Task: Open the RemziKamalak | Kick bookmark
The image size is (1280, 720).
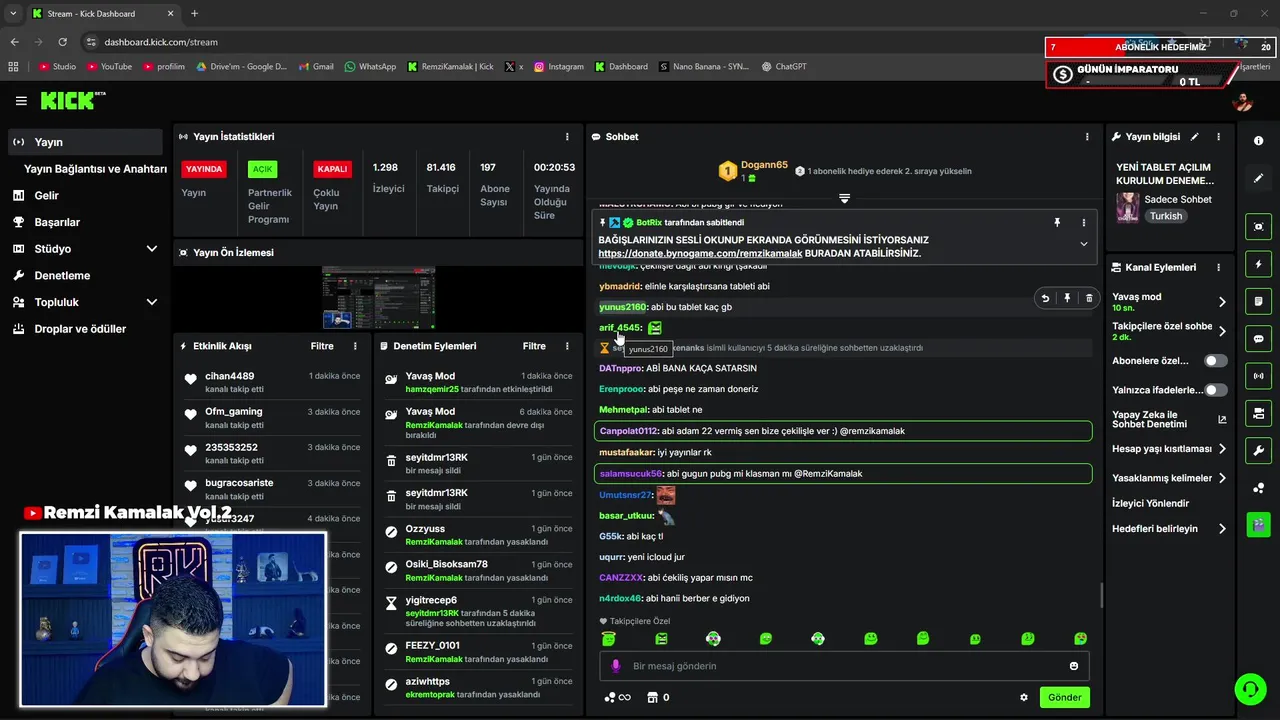Action: (450, 67)
